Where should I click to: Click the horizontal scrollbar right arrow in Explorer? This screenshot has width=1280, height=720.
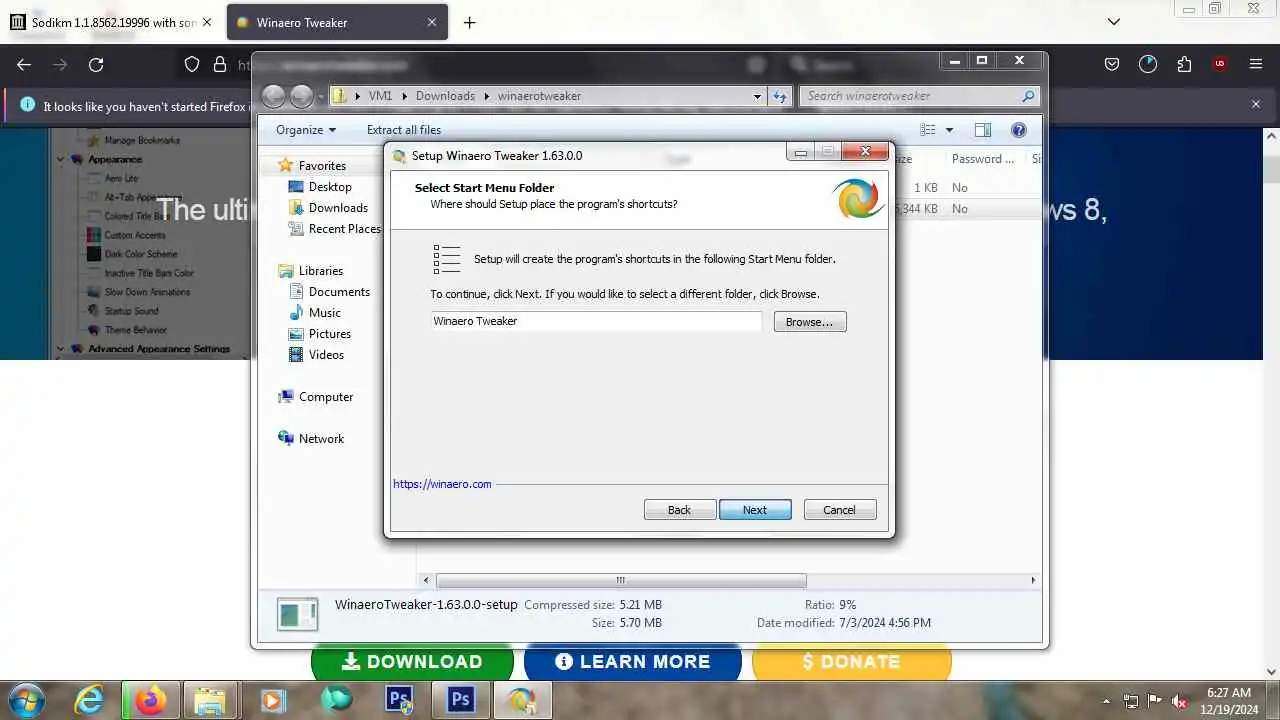(1033, 580)
